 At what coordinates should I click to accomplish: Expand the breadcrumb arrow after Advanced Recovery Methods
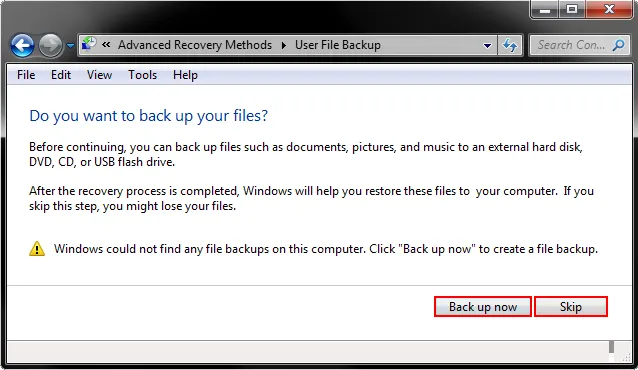click(284, 45)
